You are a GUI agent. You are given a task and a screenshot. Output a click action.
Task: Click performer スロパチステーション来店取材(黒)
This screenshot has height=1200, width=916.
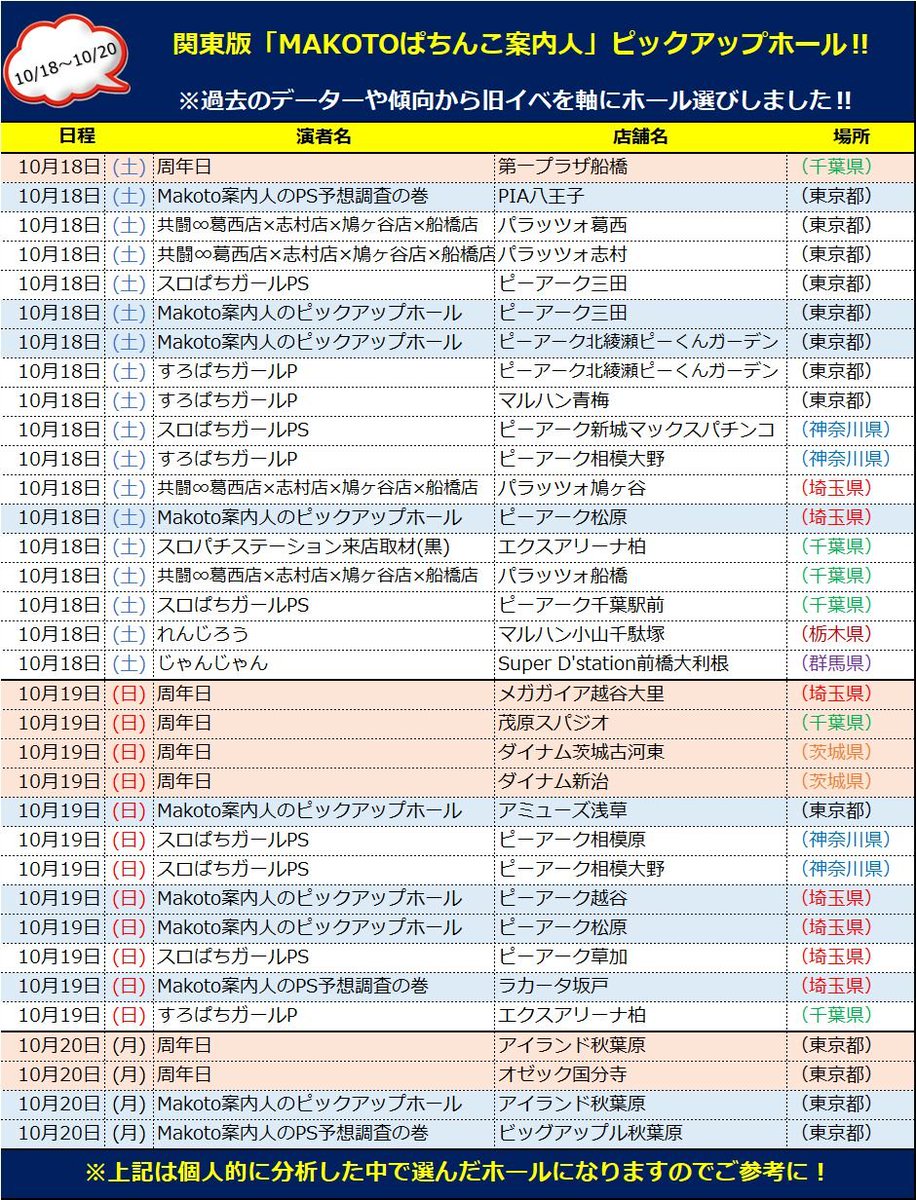304,547
